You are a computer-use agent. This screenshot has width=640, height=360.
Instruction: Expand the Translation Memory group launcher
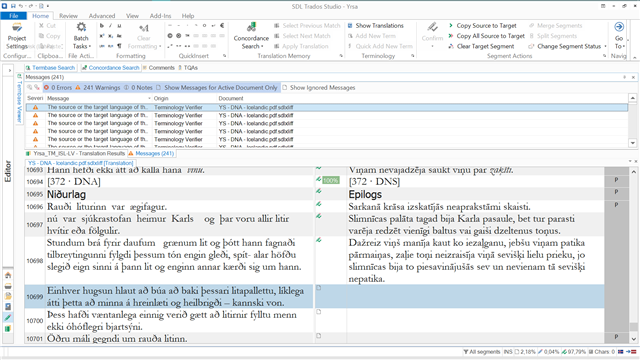(x=341, y=56)
